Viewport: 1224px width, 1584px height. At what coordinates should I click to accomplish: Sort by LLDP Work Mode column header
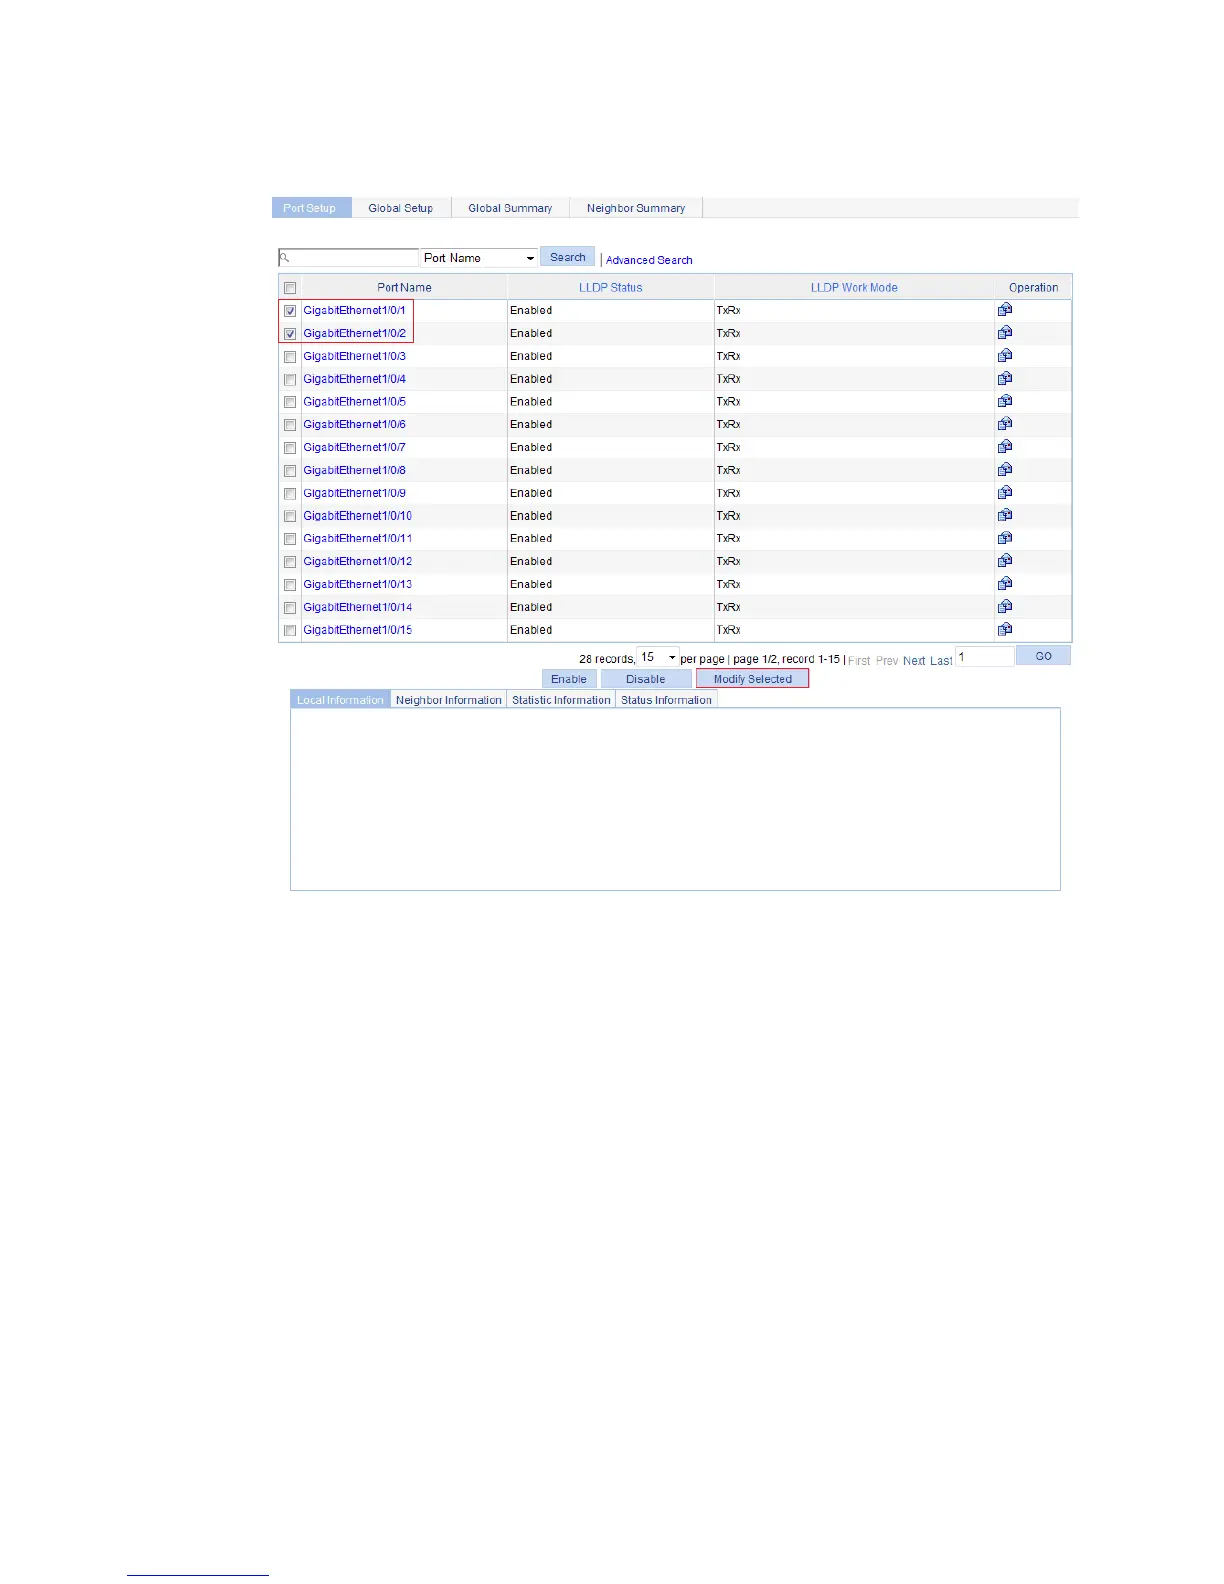(x=854, y=288)
